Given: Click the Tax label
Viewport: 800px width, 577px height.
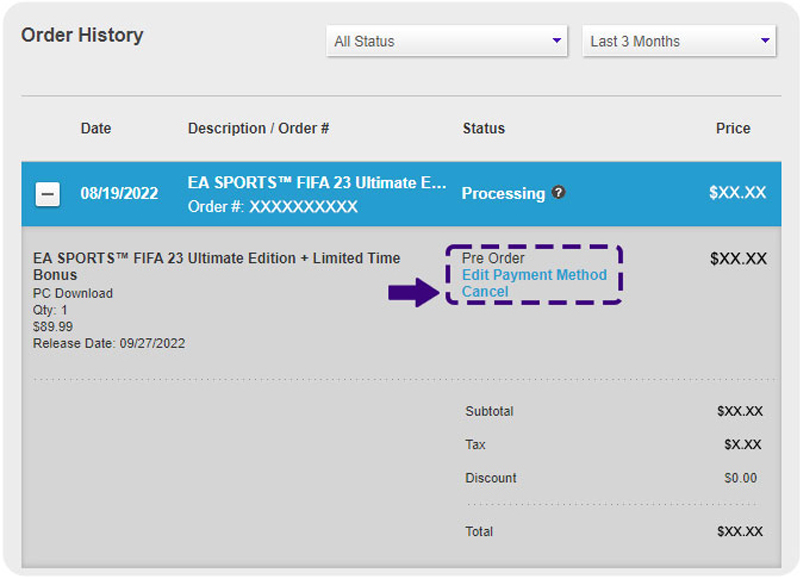Looking at the screenshot, I should [476, 445].
